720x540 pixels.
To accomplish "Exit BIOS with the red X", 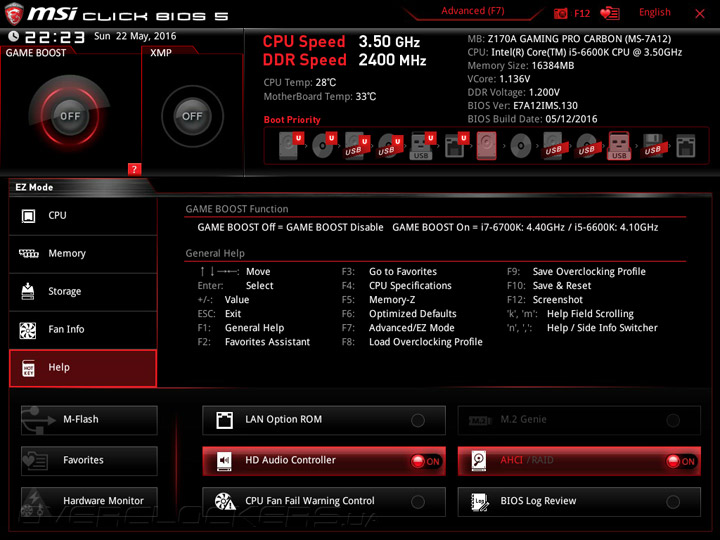I will 700,14.
